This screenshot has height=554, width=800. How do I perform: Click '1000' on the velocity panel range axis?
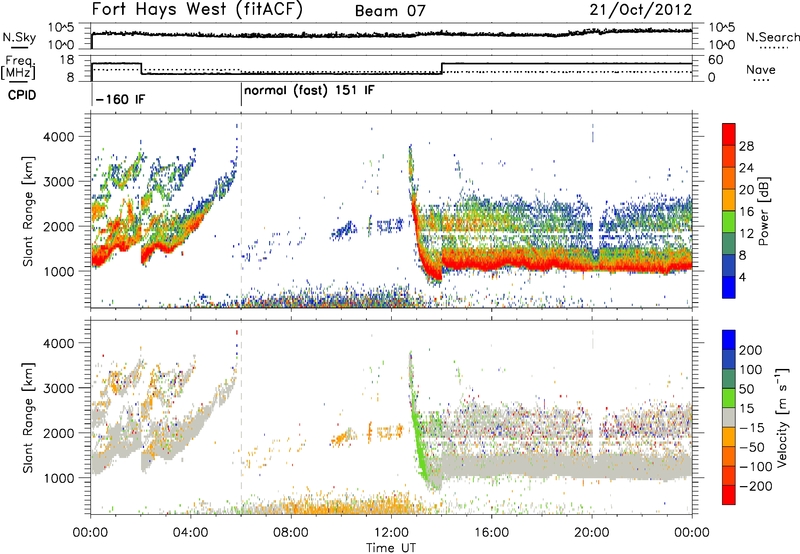58,478
